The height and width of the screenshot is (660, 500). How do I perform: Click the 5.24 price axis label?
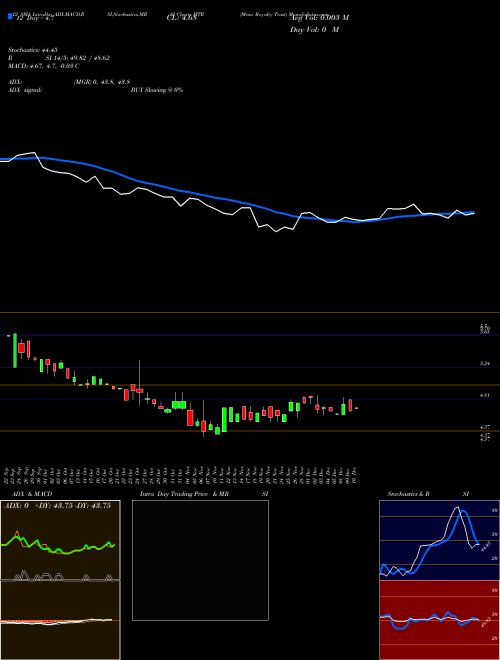pyautogui.click(x=485, y=364)
